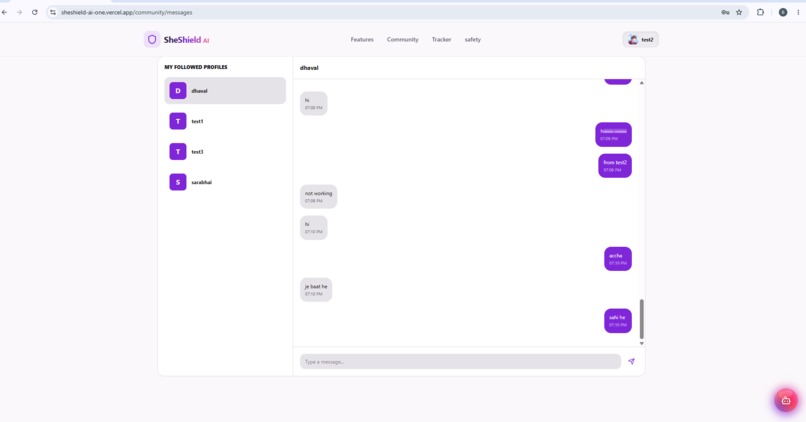Click the SheShield AI brand name
Image resolution: width=806 pixels, height=422 pixels.
[186, 40]
